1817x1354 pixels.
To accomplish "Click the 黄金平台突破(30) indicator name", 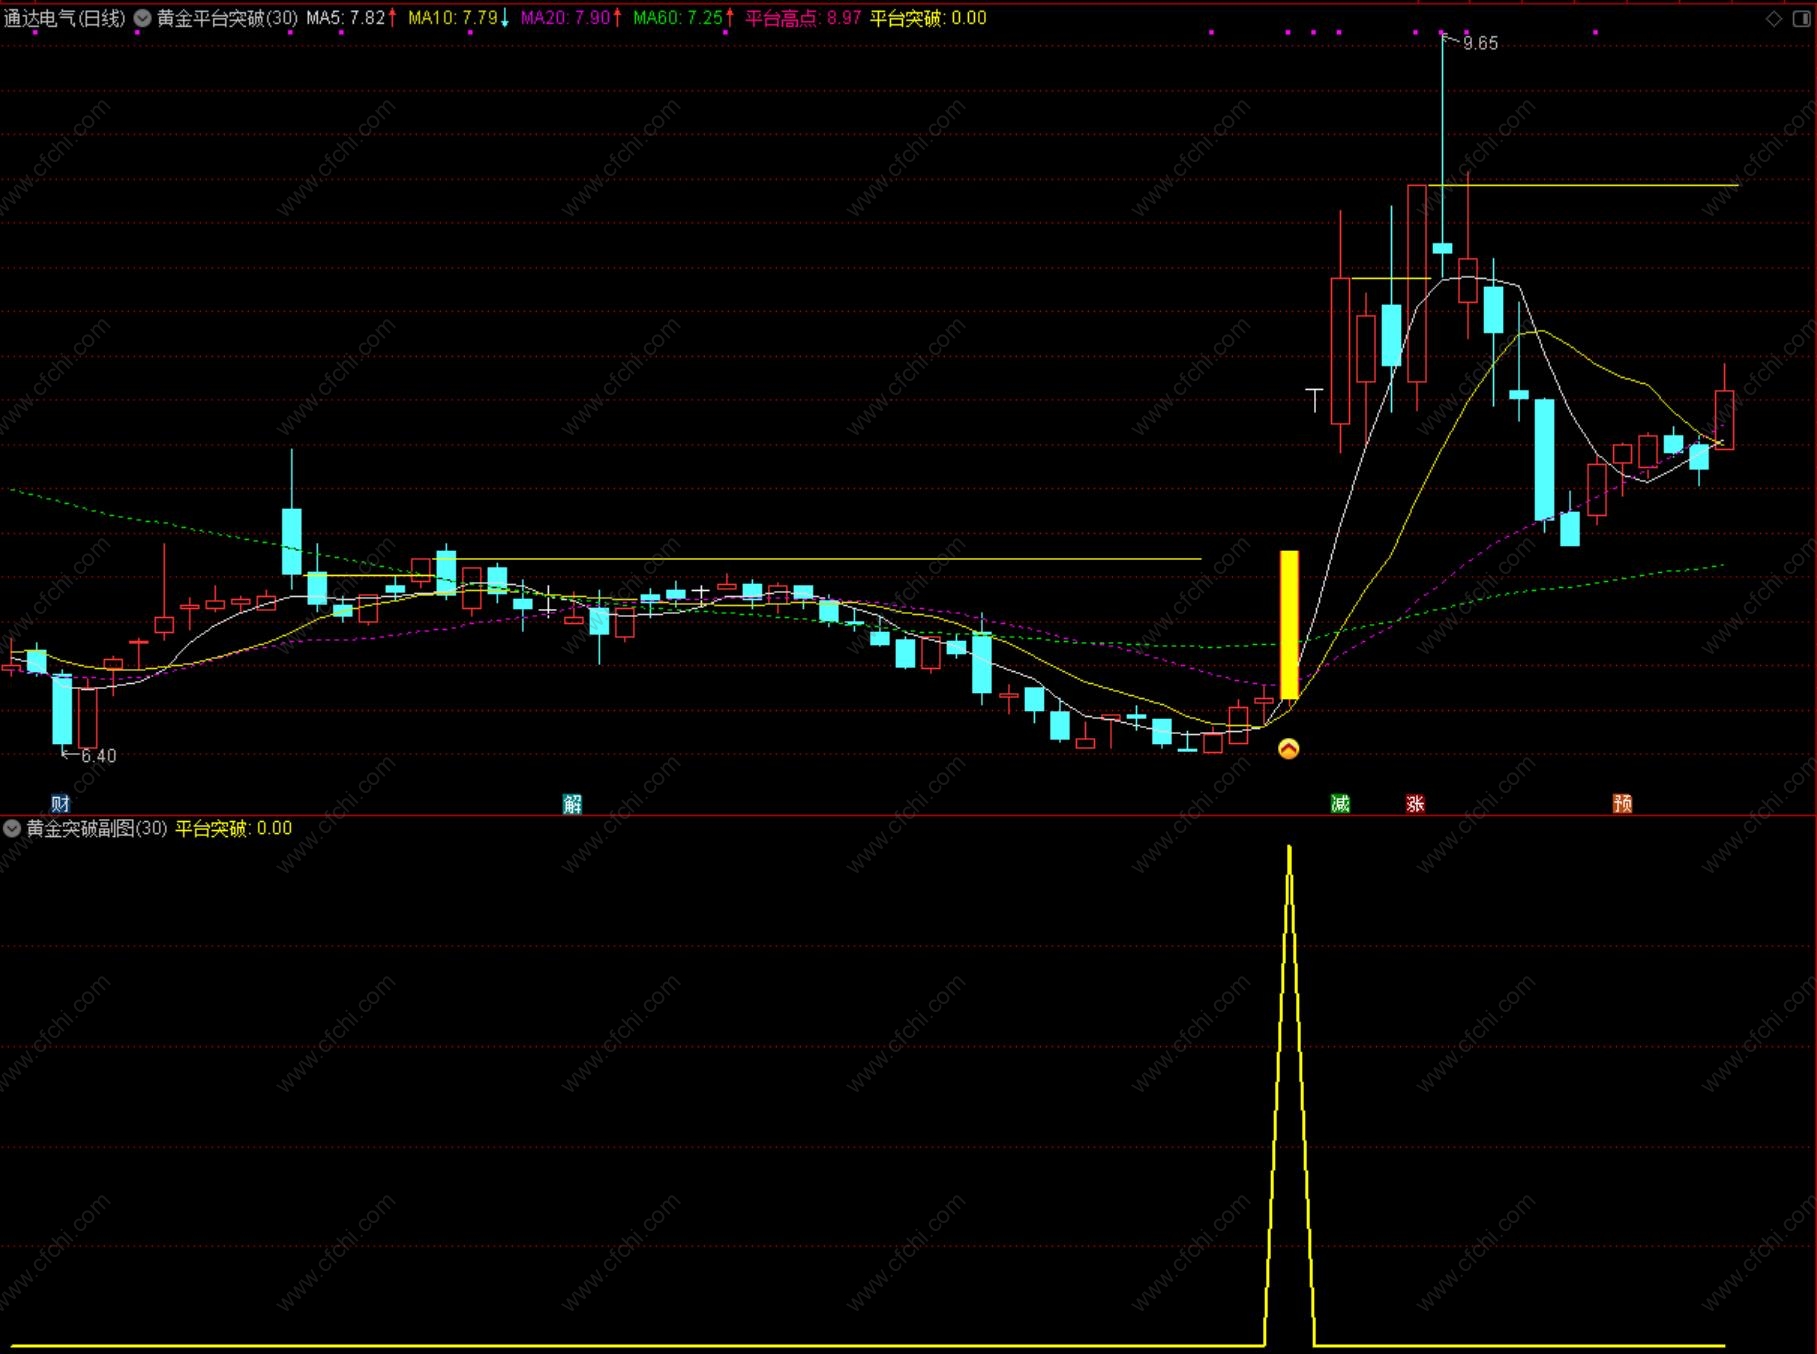I will (227, 18).
